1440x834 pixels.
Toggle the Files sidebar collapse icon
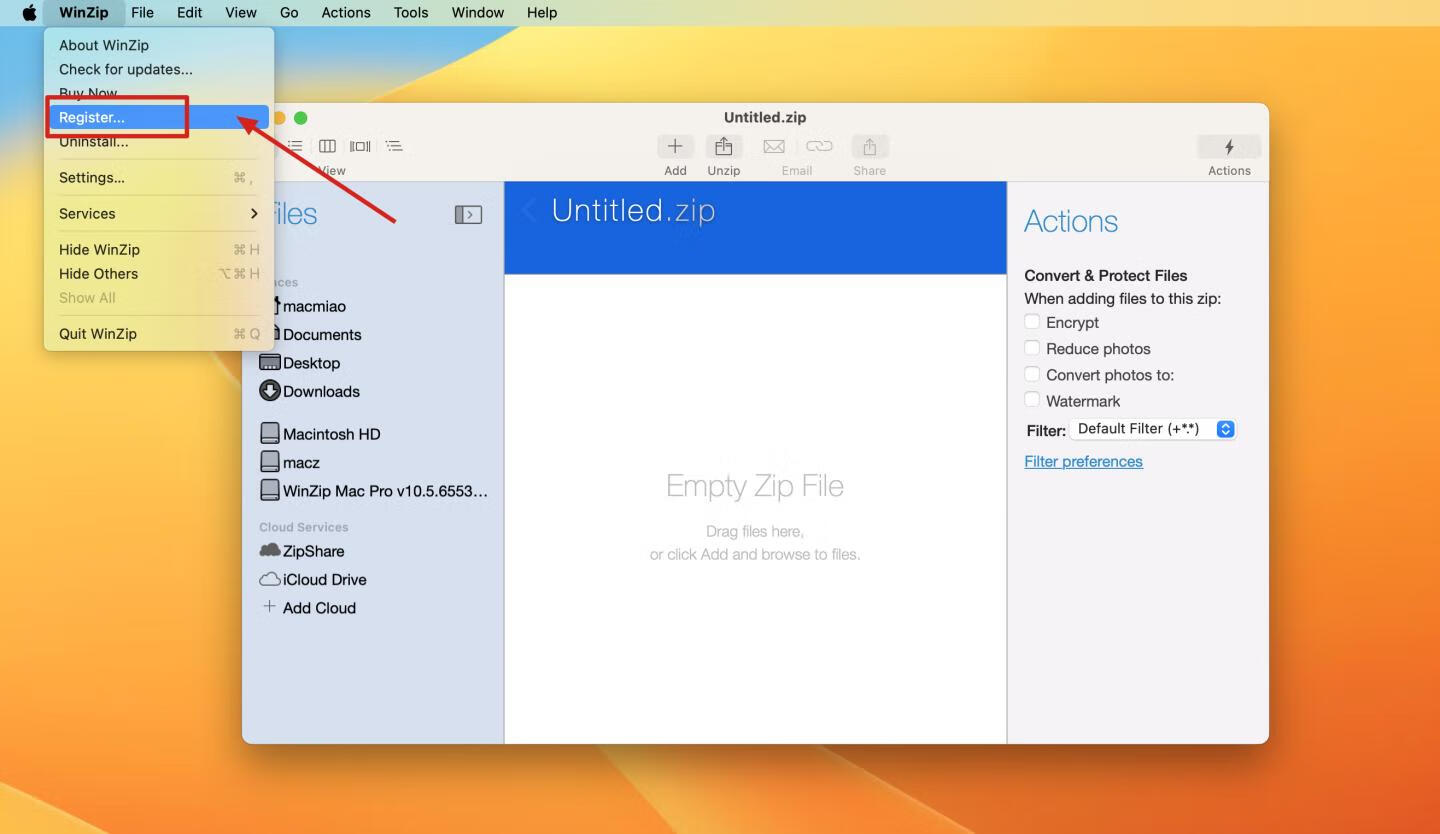(468, 215)
